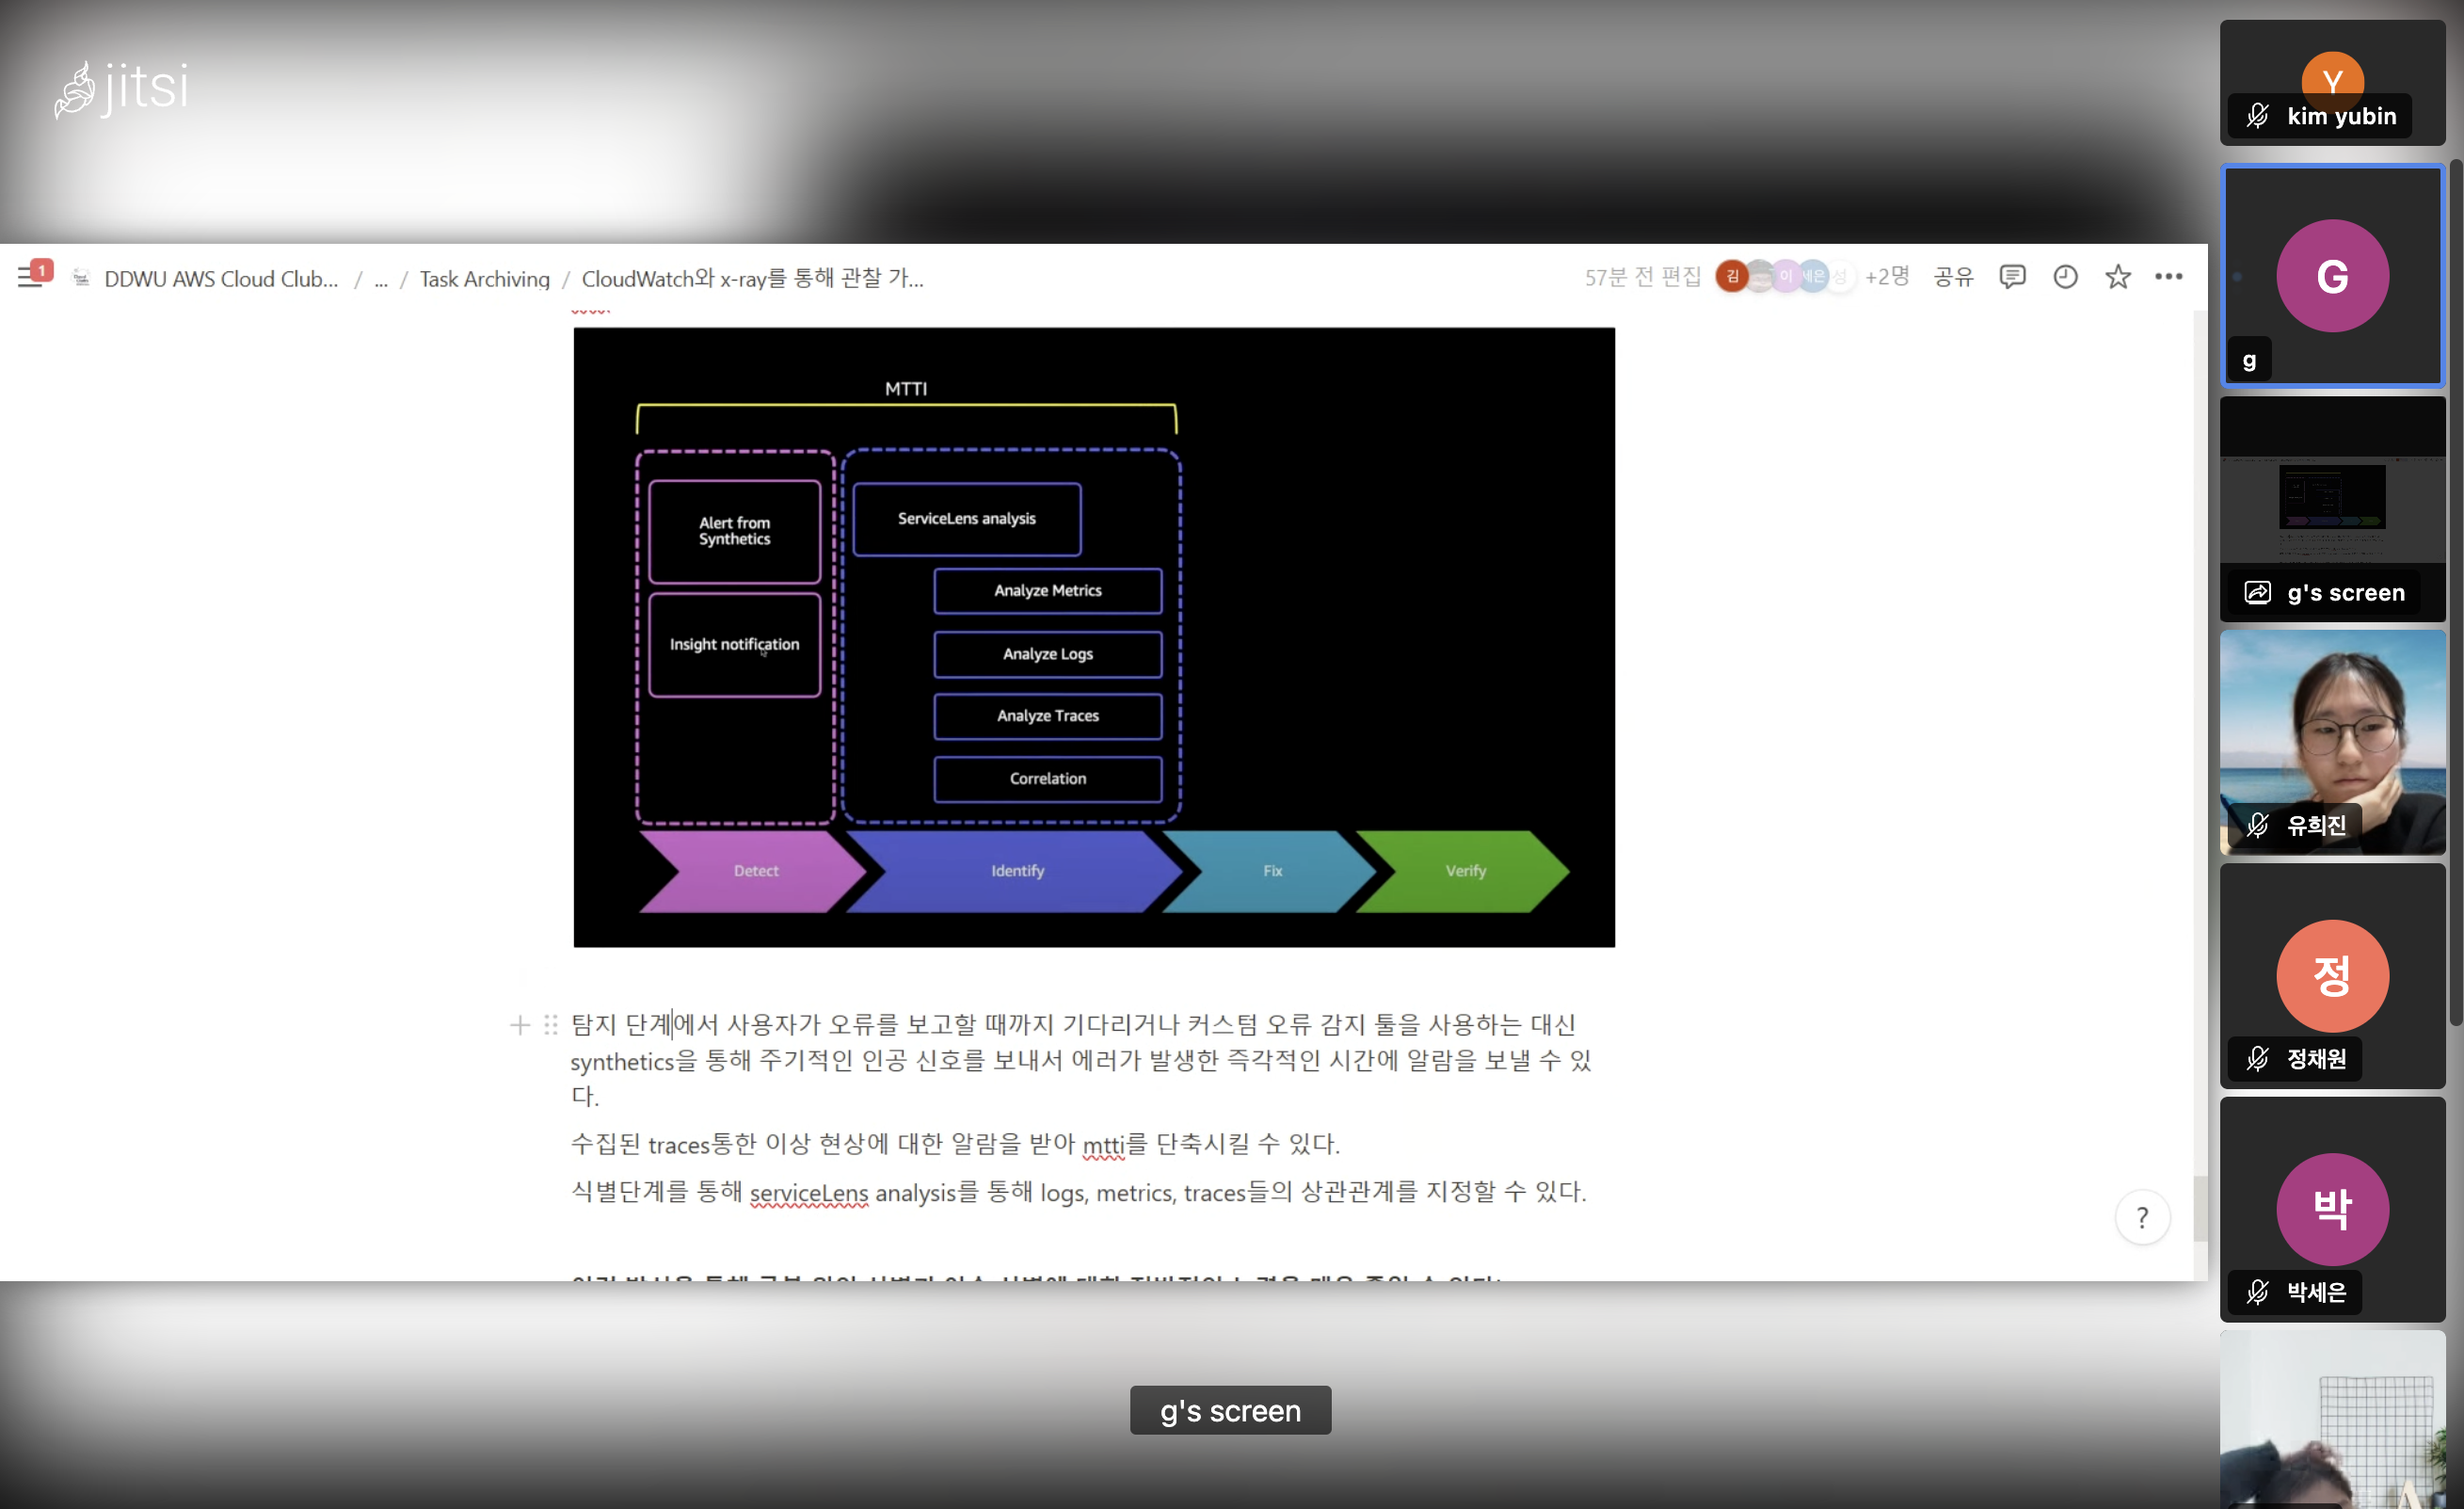Select the g's screen thumbnail
Viewport: 2464px width, 1509px height.
coord(2332,509)
